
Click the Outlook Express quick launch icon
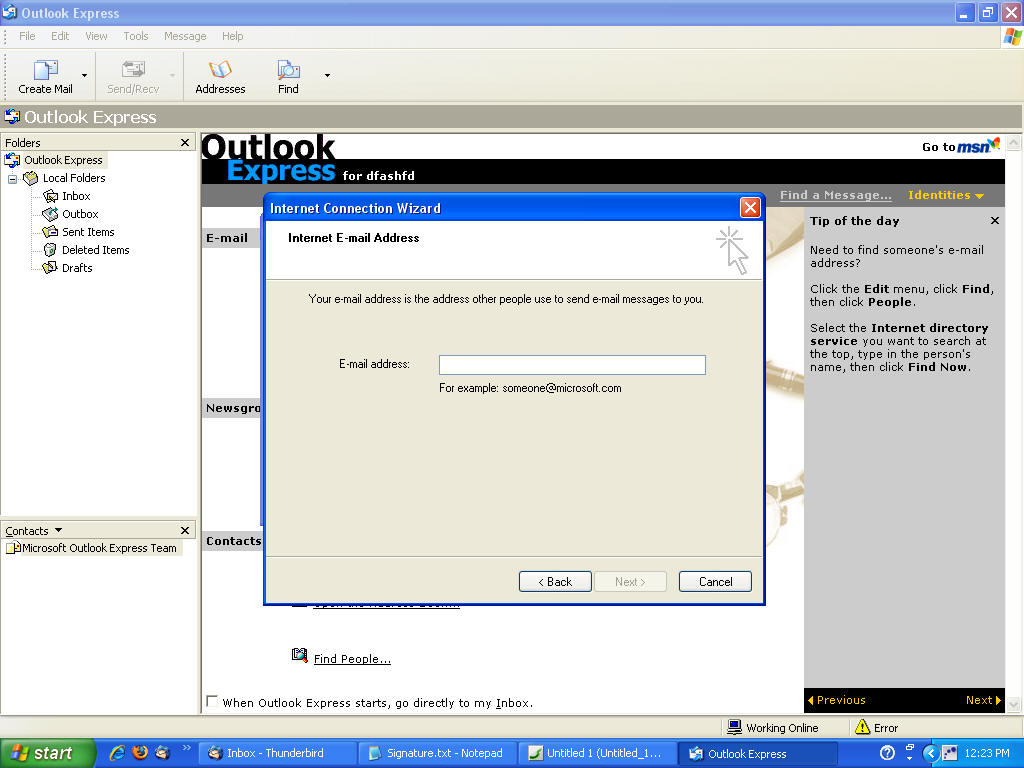162,753
